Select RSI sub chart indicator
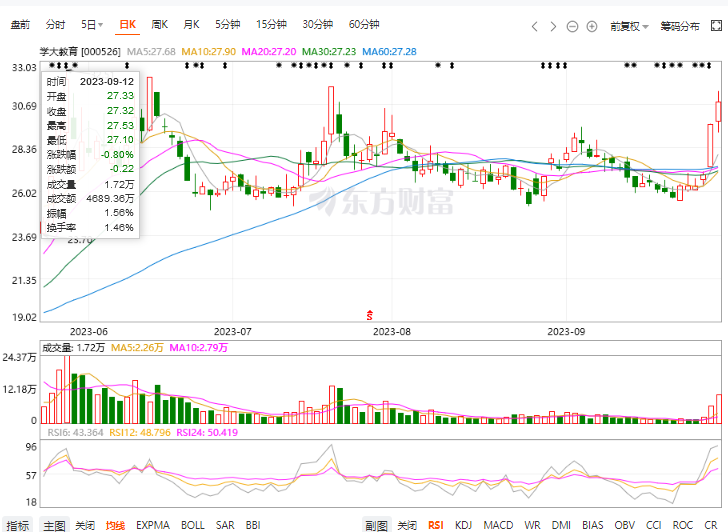 click(436, 525)
